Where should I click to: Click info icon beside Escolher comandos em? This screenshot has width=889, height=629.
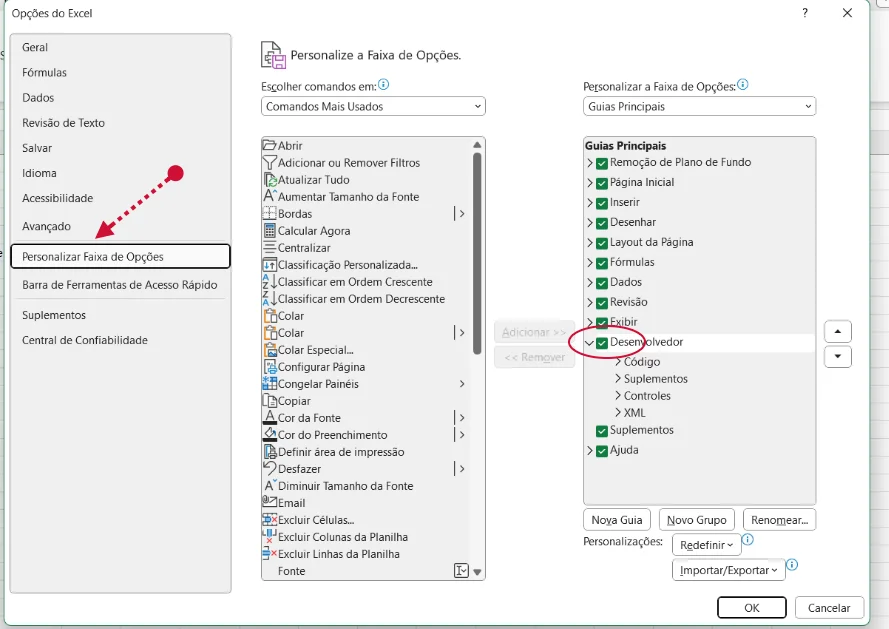coord(384,85)
